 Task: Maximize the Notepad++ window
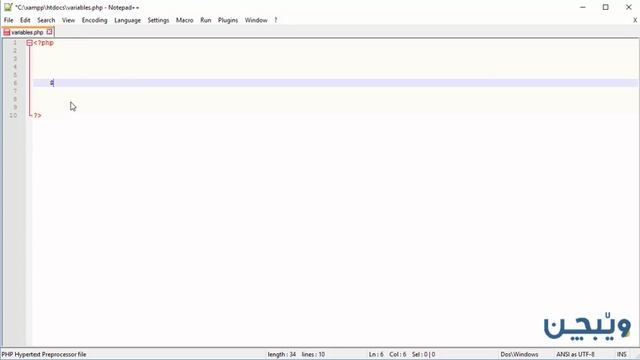tap(606, 7)
